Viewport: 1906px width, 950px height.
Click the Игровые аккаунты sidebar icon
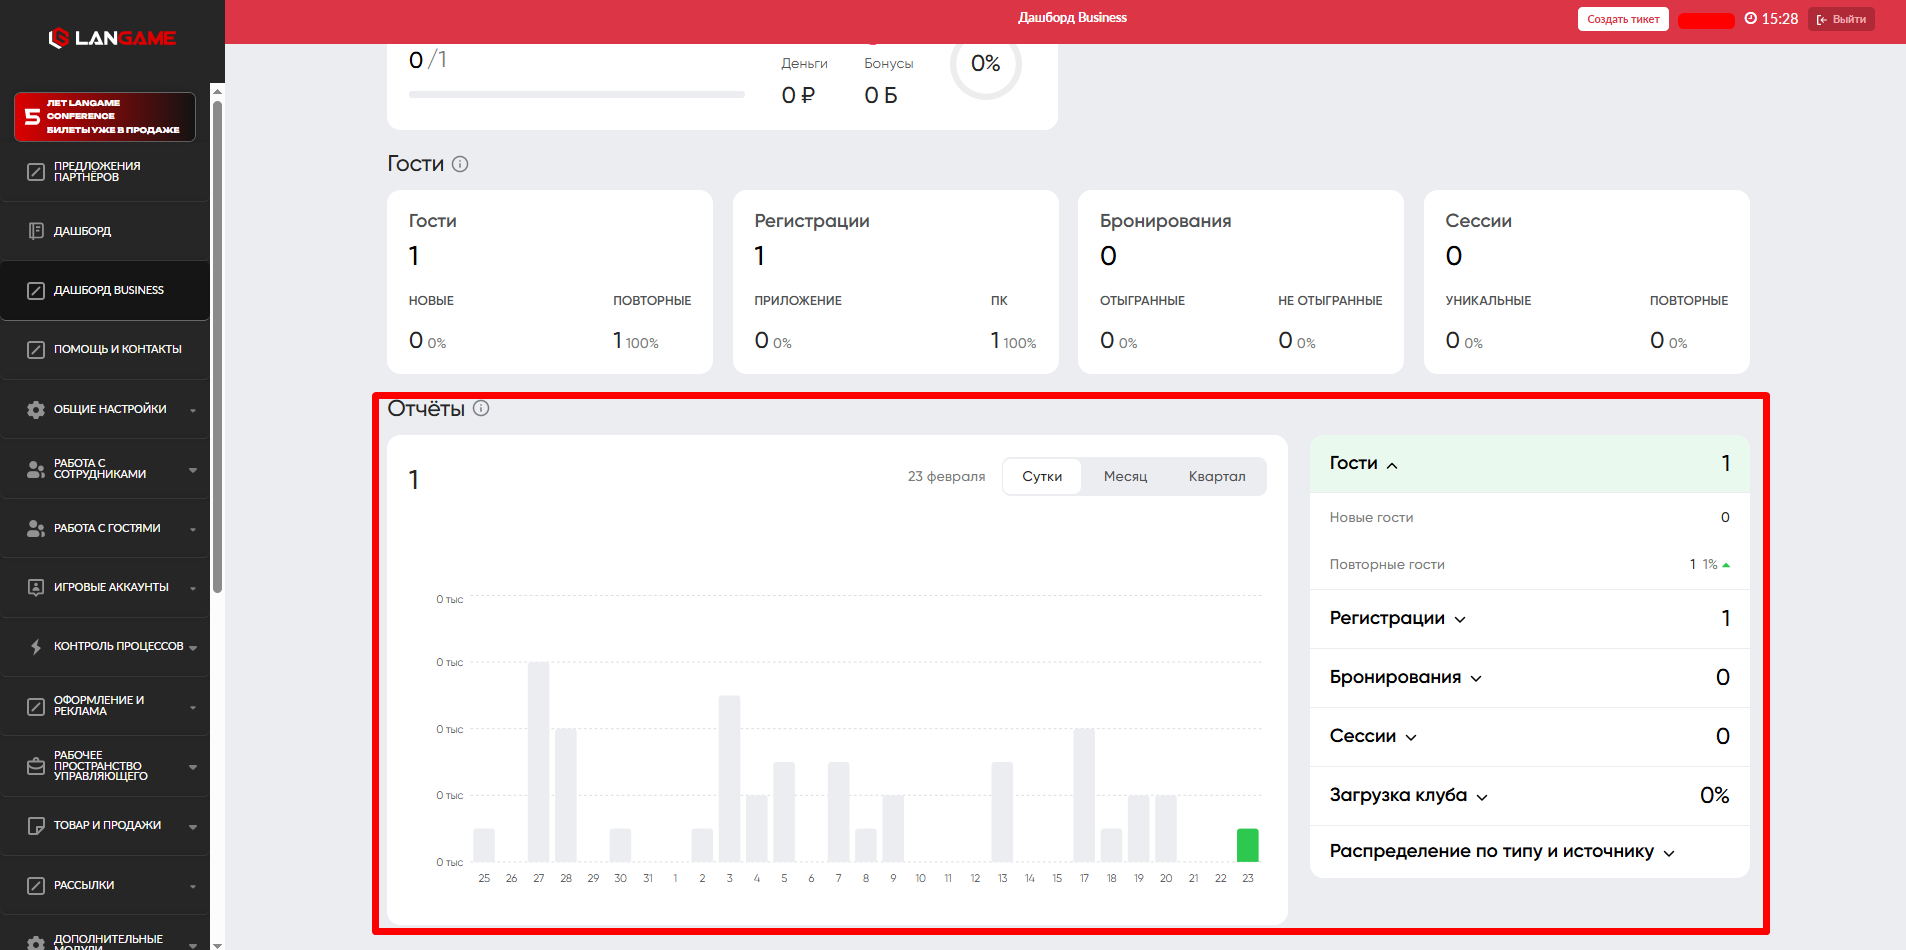[36, 588]
